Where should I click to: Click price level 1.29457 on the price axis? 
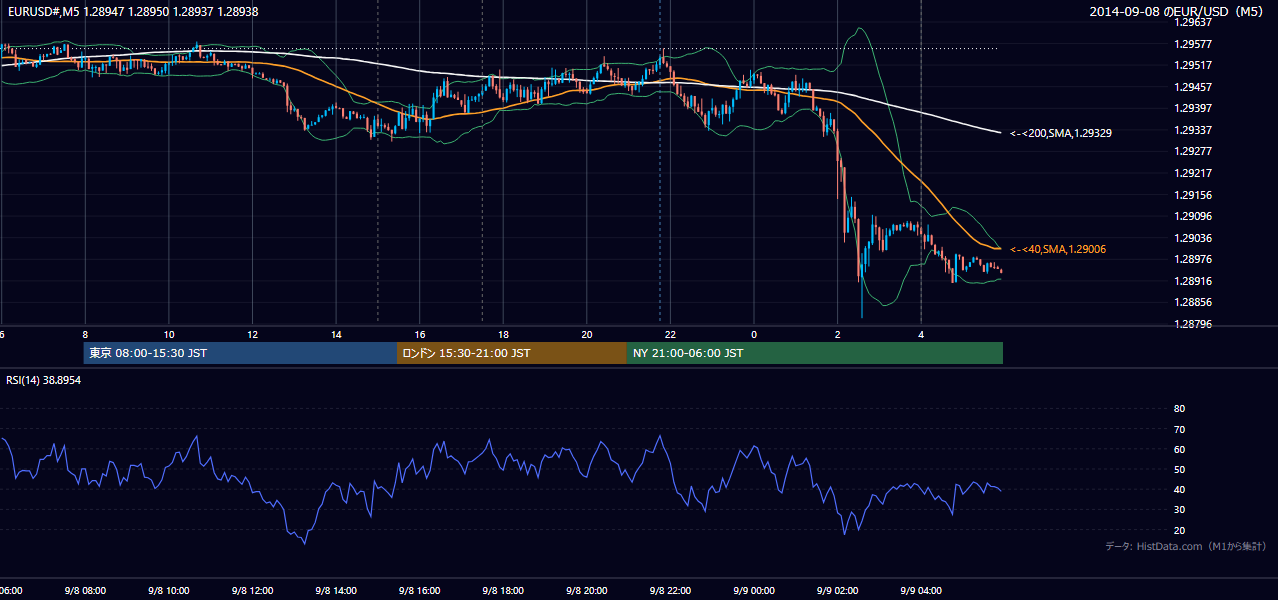[x=1192, y=87]
